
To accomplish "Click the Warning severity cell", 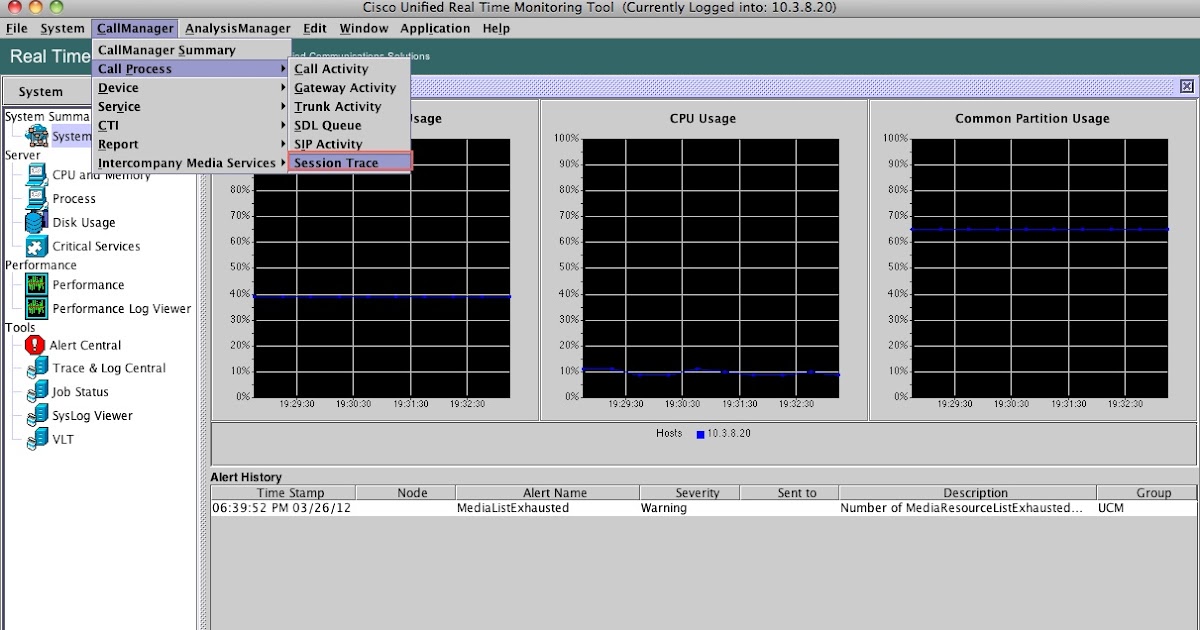I will 690,508.
